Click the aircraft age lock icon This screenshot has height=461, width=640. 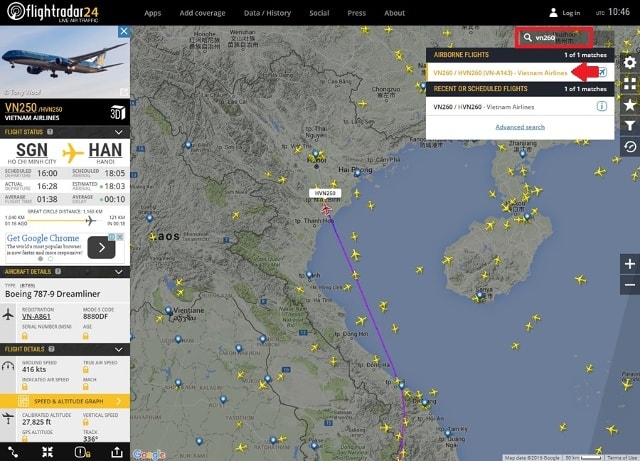click(86, 336)
